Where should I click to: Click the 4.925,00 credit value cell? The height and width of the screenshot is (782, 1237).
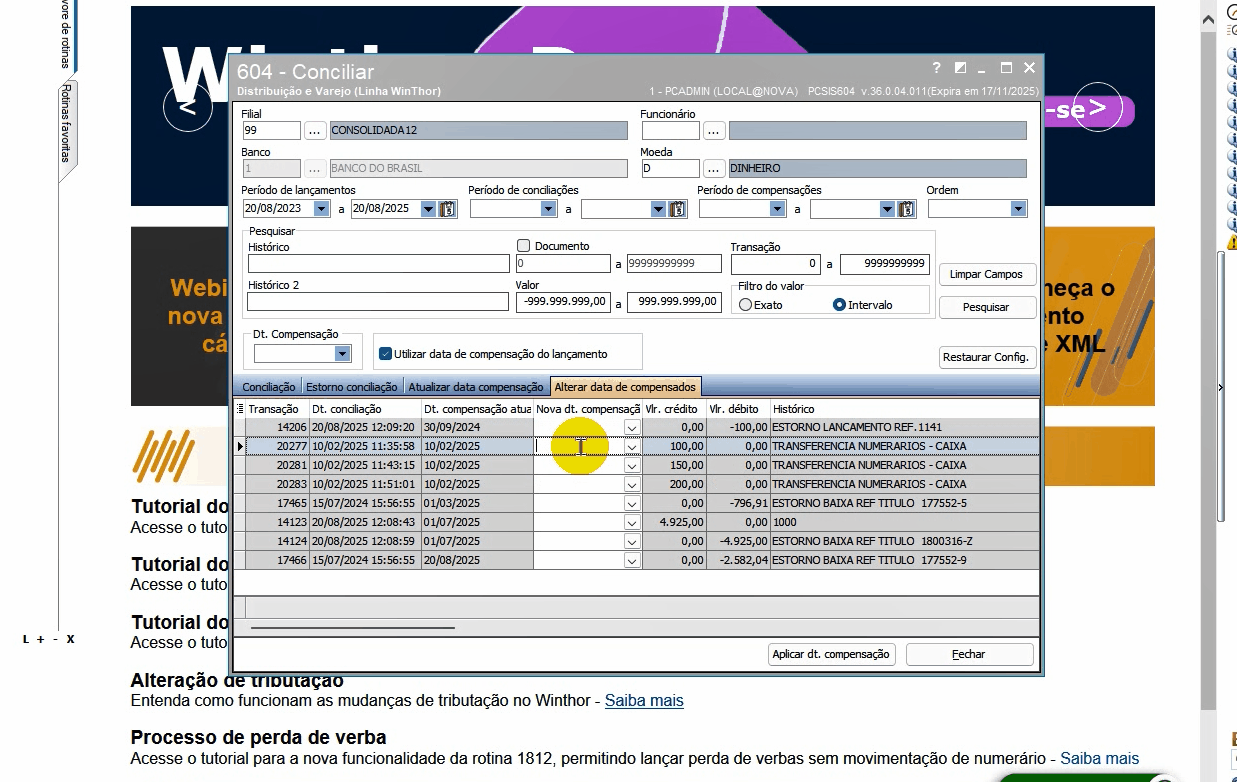(x=673, y=522)
